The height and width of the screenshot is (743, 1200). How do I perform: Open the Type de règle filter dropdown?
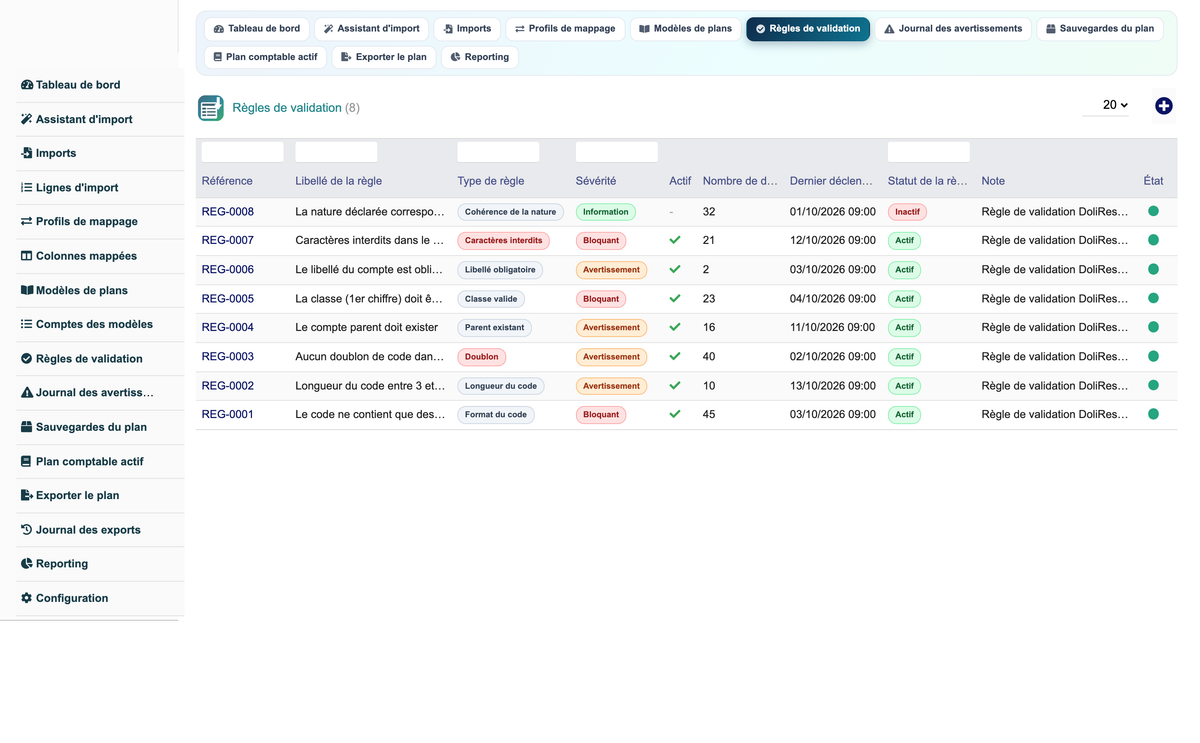click(x=498, y=152)
